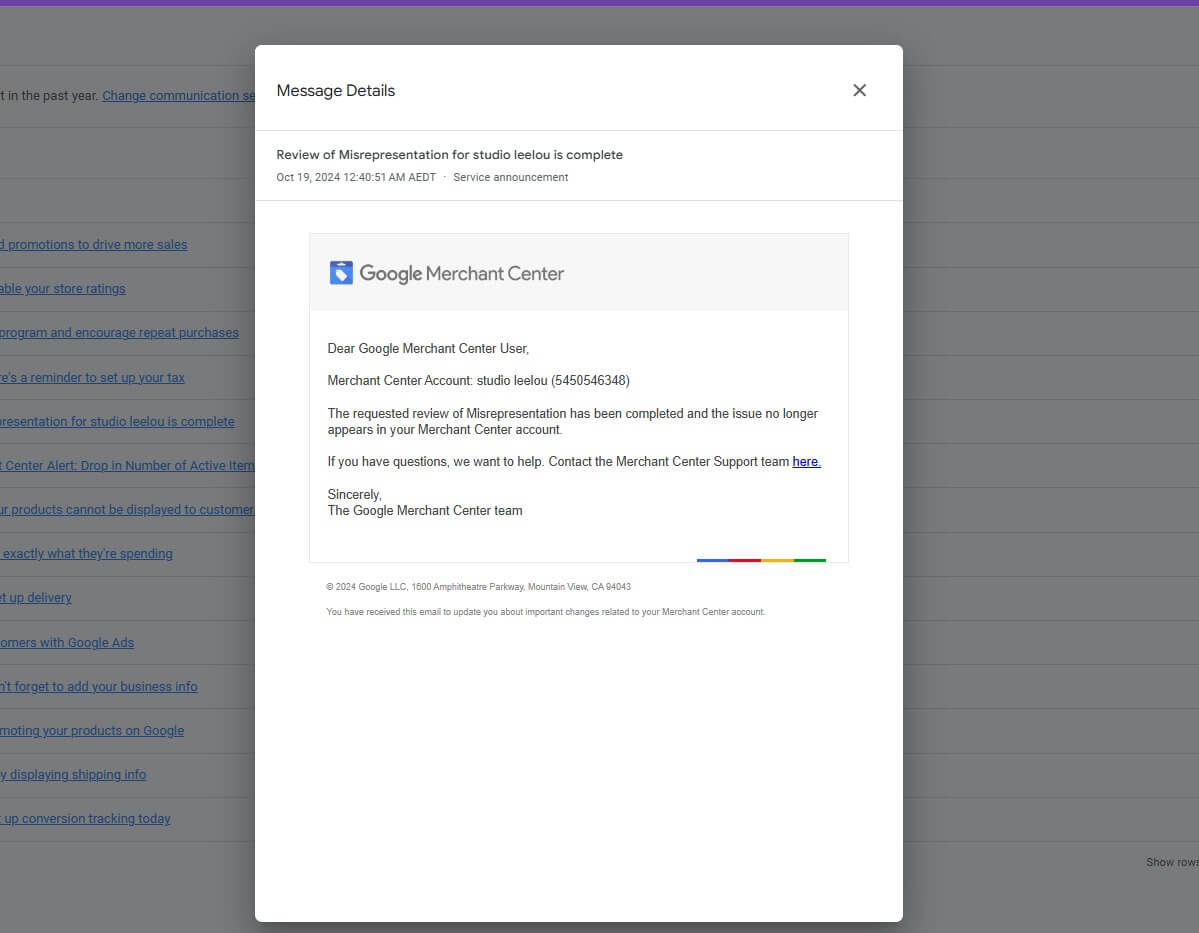Open 'products cannot be displayed to customers' message
This screenshot has height=933, width=1199.
click(127, 510)
